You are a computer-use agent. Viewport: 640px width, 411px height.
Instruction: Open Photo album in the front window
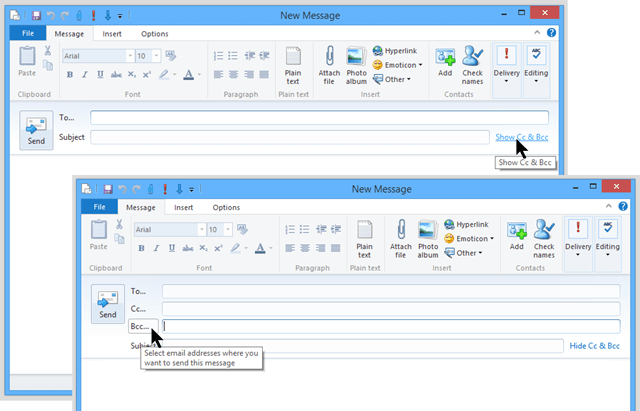(x=429, y=235)
